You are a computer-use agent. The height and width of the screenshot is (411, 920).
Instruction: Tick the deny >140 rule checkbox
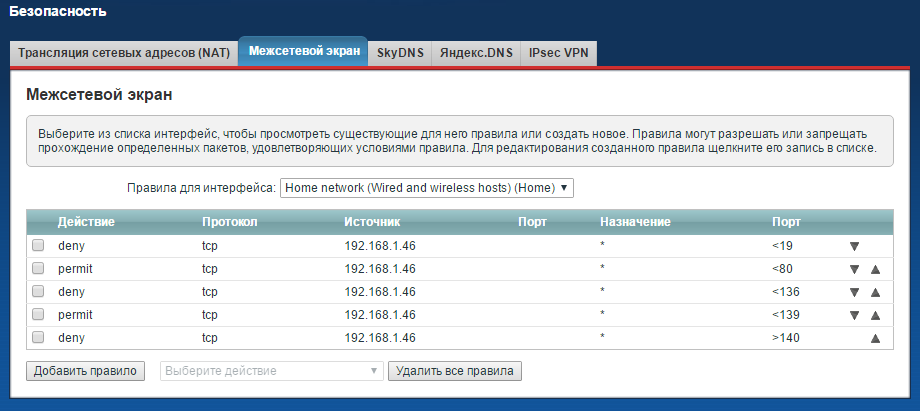coord(38,338)
